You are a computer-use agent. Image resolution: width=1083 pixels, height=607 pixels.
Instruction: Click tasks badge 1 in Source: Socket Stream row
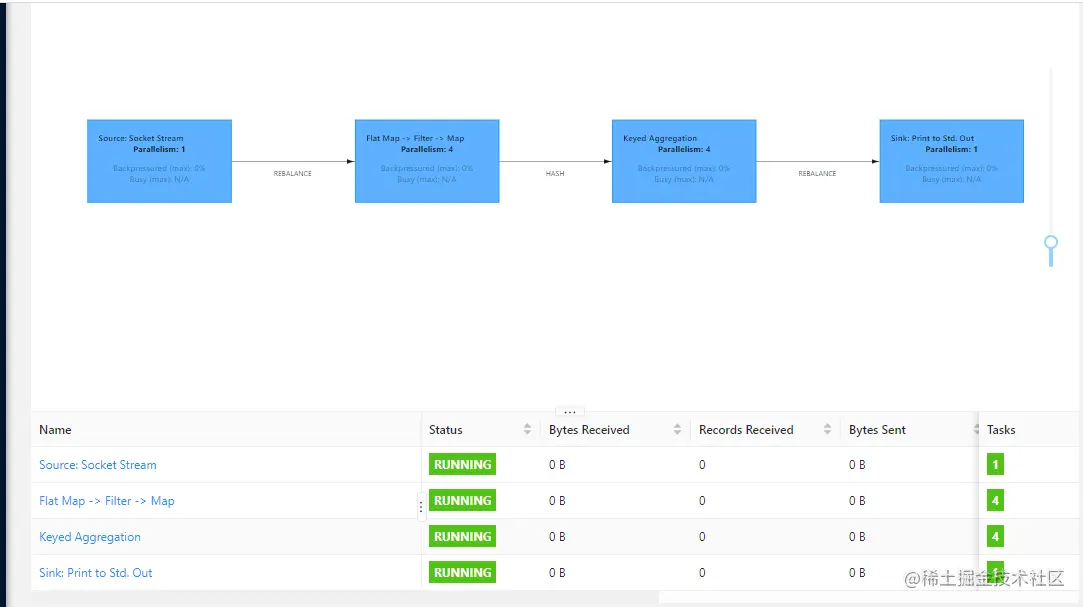[x=995, y=464]
